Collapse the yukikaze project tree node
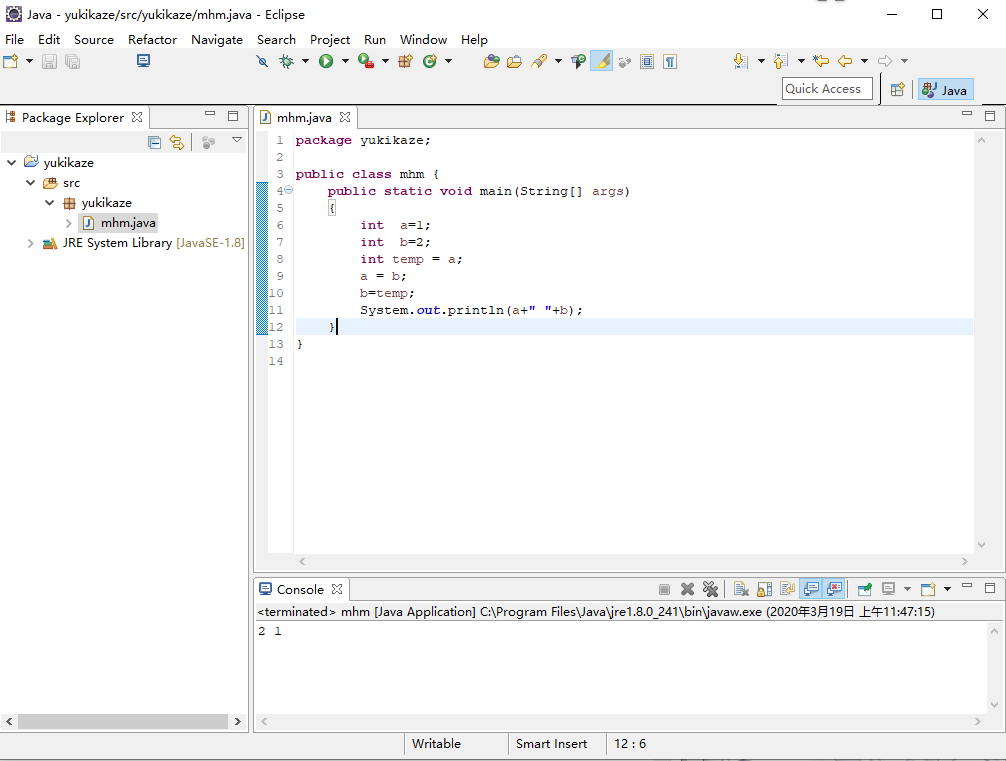Image resolution: width=1006 pixels, height=761 pixels. 11,163
